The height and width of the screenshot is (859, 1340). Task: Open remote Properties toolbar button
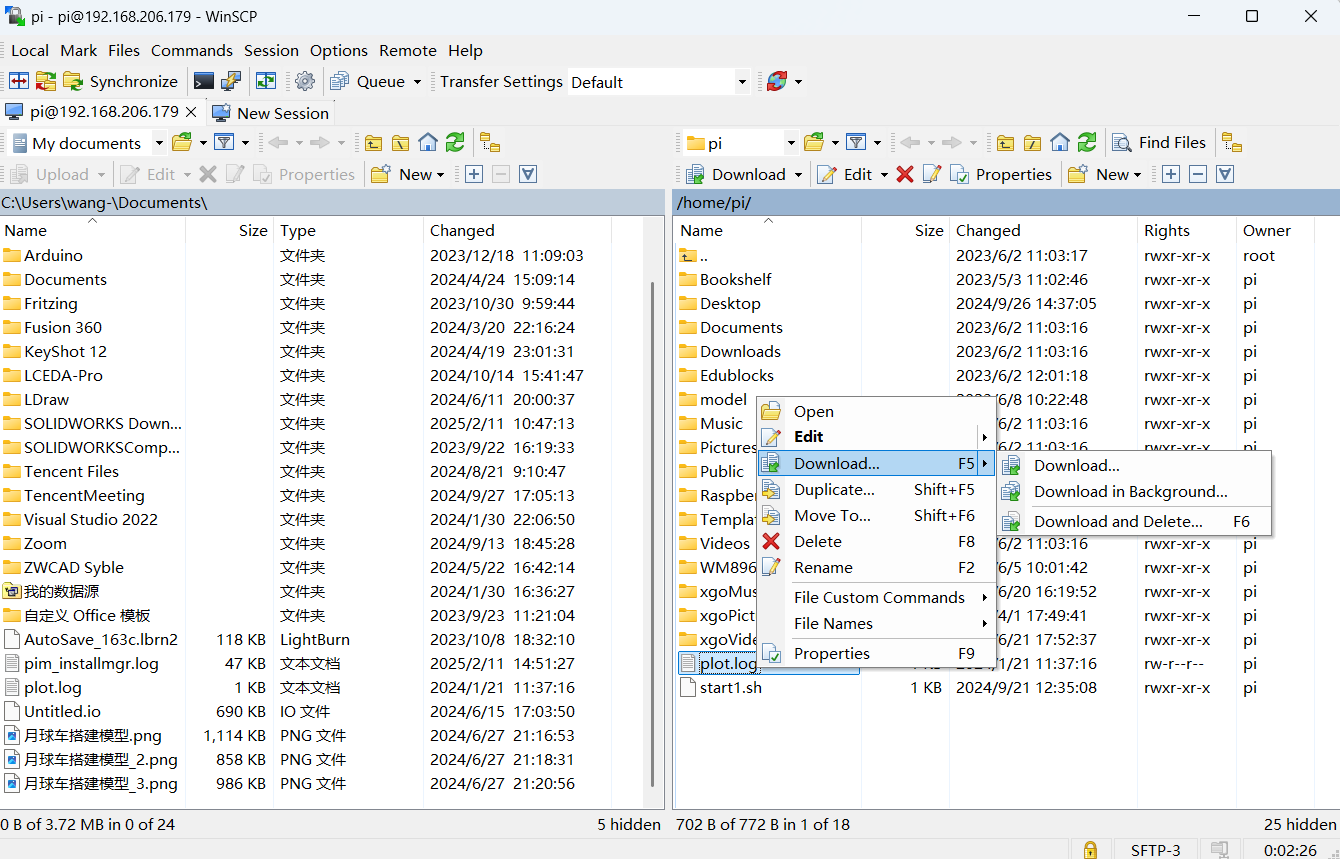(1001, 174)
